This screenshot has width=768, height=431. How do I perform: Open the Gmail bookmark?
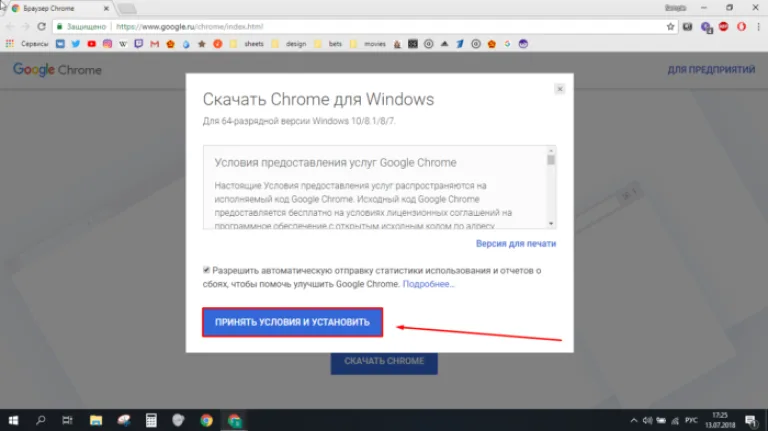tap(155, 44)
